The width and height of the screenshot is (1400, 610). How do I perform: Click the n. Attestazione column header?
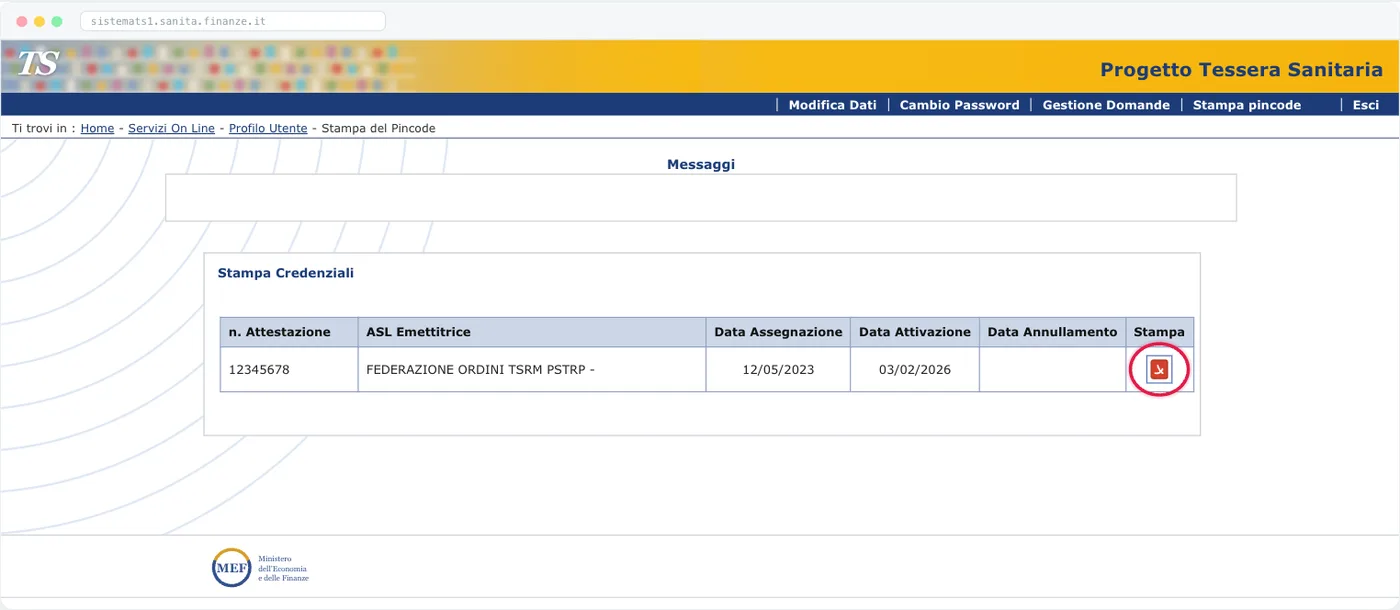(x=289, y=332)
